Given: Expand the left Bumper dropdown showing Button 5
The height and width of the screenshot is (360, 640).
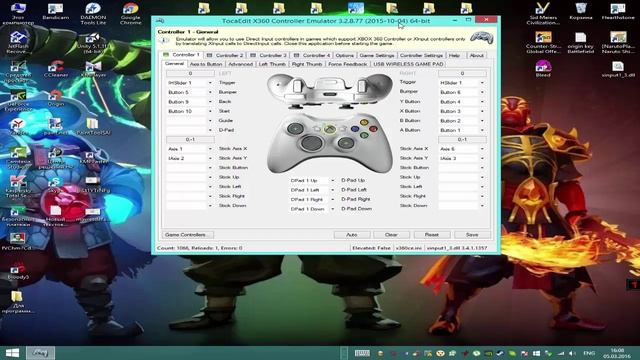Looking at the screenshot, I should coord(210,92).
